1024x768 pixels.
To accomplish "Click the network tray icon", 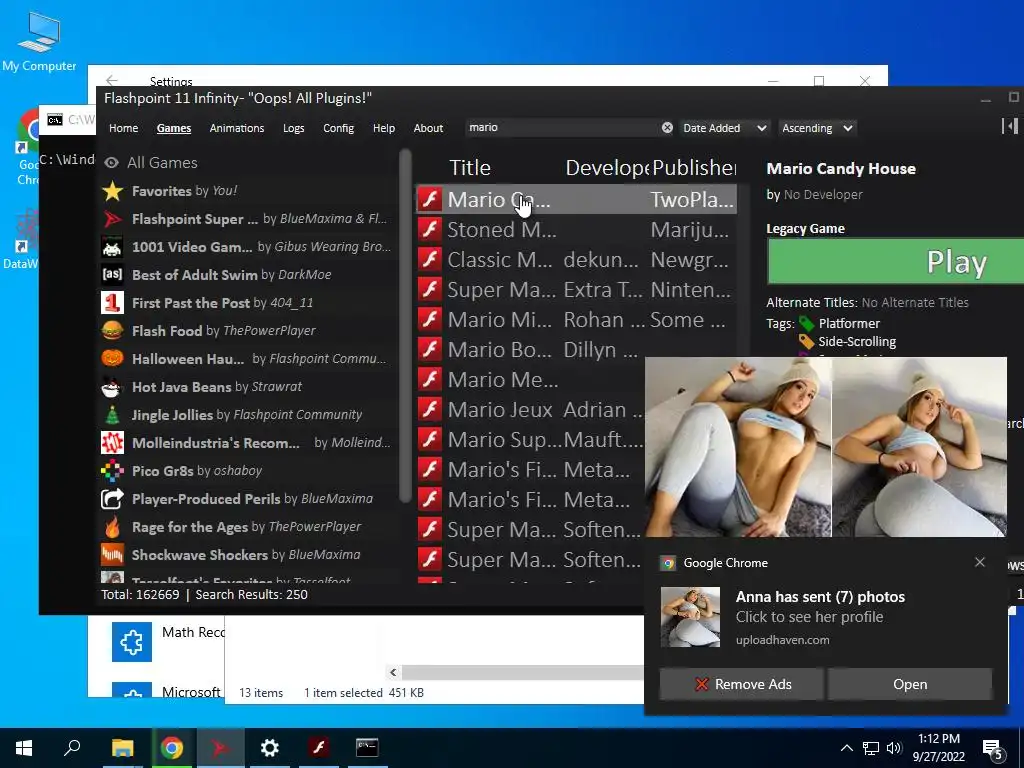I will [x=871, y=748].
